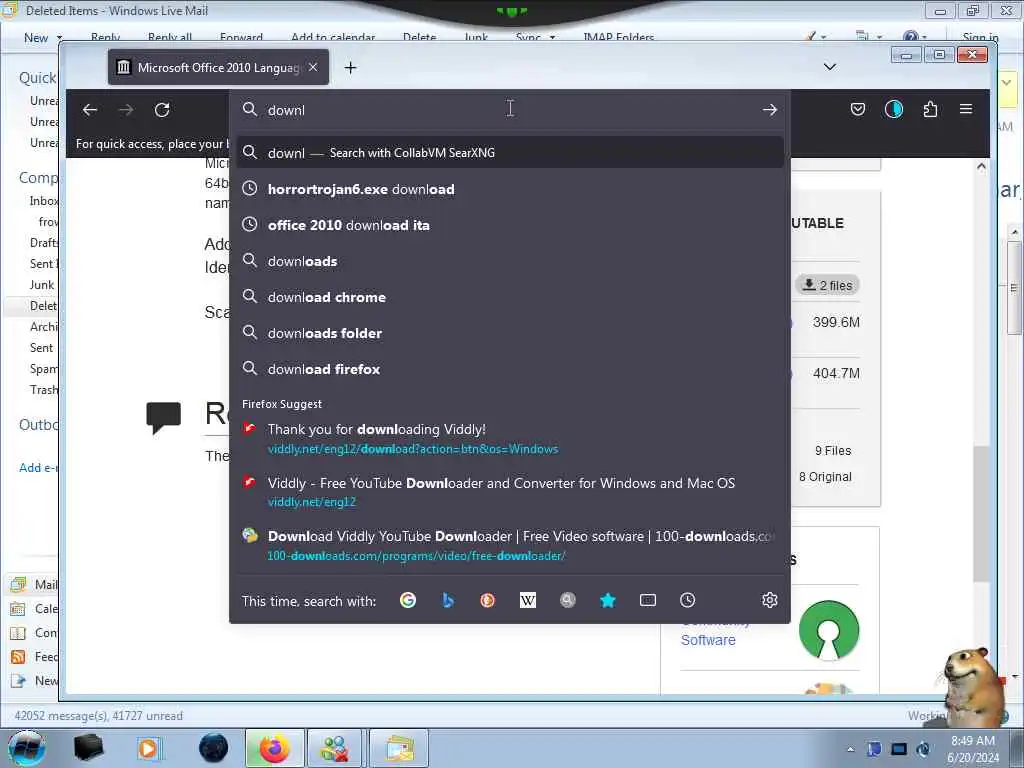1024x768 pixels.
Task: Switch to Mail view in Live Mail
Action: point(34,584)
